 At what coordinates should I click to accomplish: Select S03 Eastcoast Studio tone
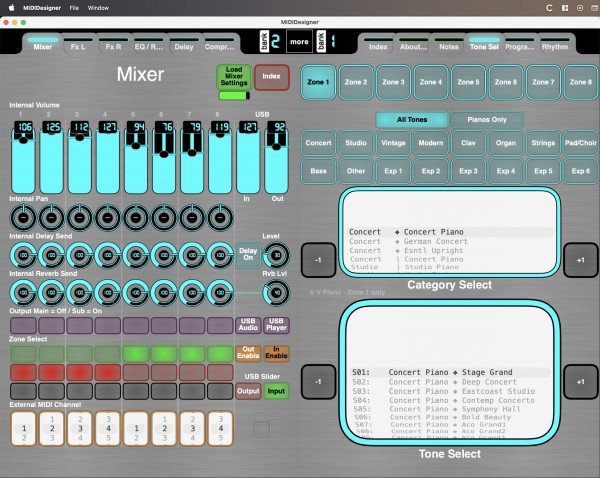450,391
